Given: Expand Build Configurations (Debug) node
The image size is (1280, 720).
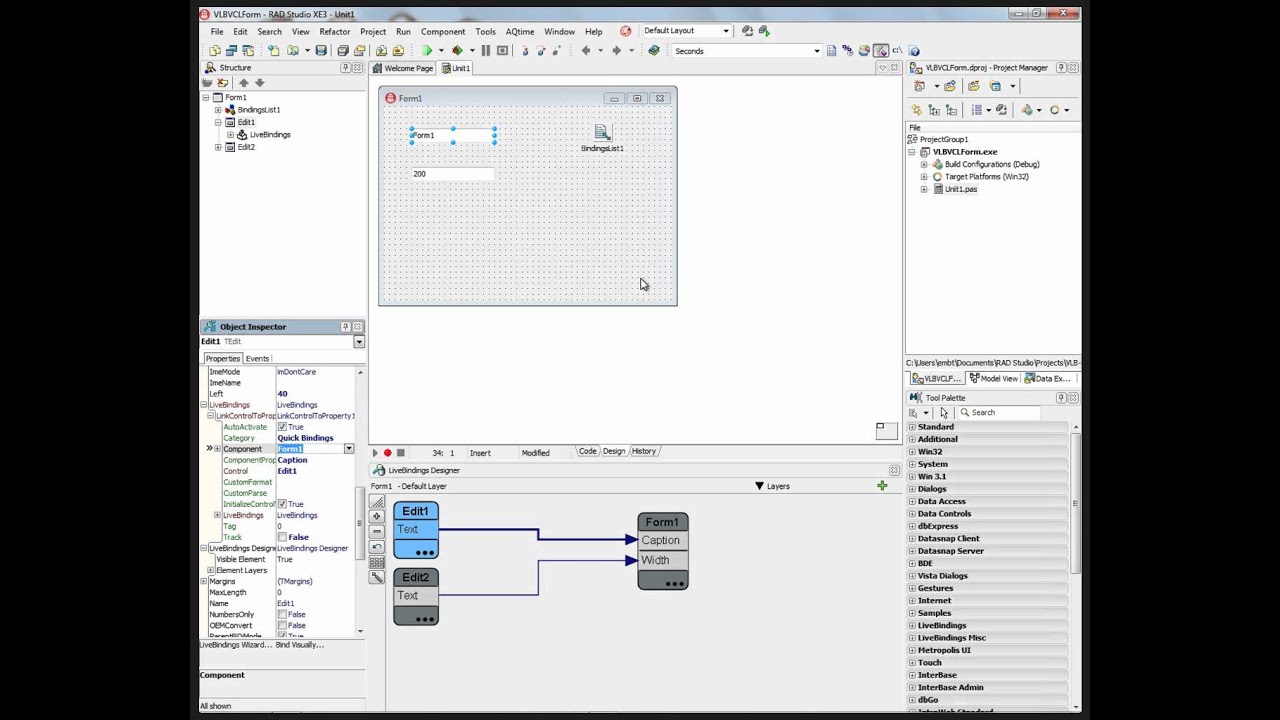Looking at the screenshot, I should [x=924, y=164].
